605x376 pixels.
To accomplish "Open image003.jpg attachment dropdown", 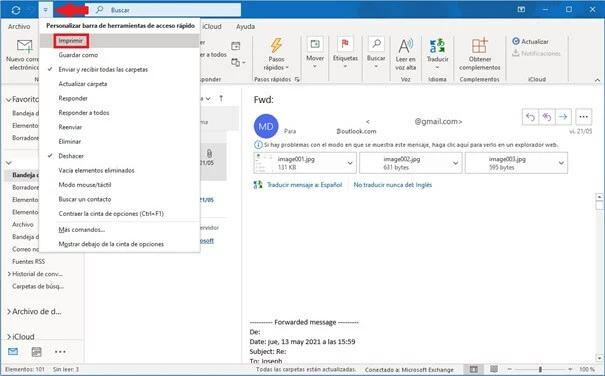I will pos(561,163).
